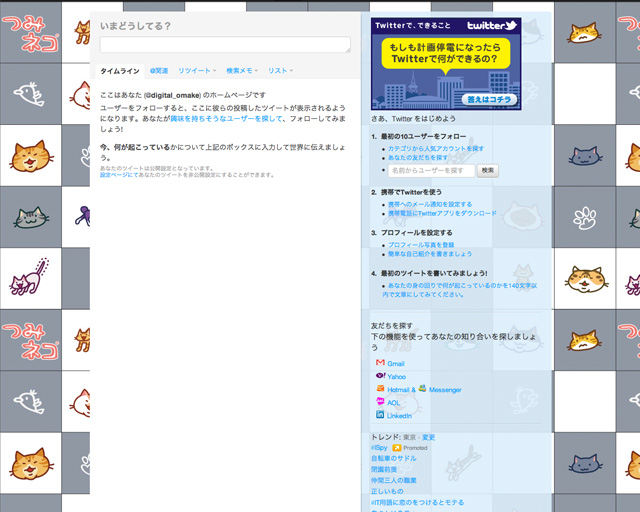Open the 正しいもの trend
This screenshot has height=512, width=640.
click(x=387, y=491)
